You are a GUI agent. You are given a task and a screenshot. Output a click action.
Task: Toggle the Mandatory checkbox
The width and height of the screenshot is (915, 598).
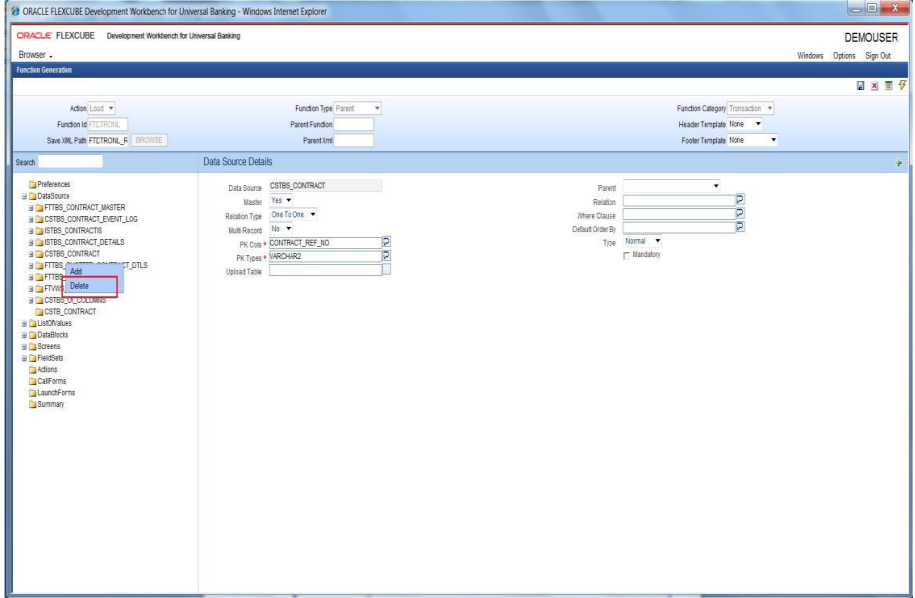coord(627,256)
